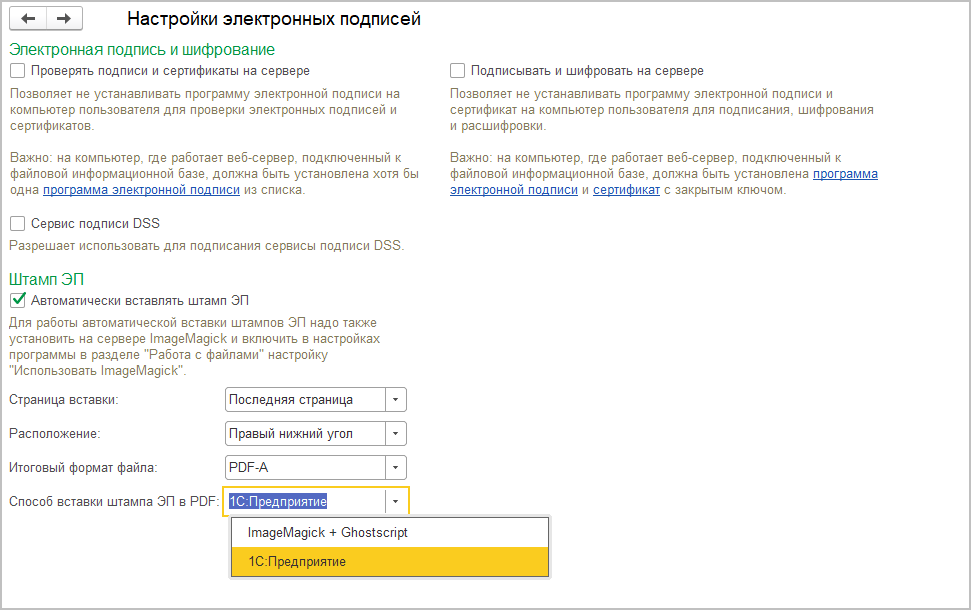Image resolution: width=971 pixels, height=610 pixels.
Task: Open "программа электронной подписи" link in right column
Action: click(845, 174)
